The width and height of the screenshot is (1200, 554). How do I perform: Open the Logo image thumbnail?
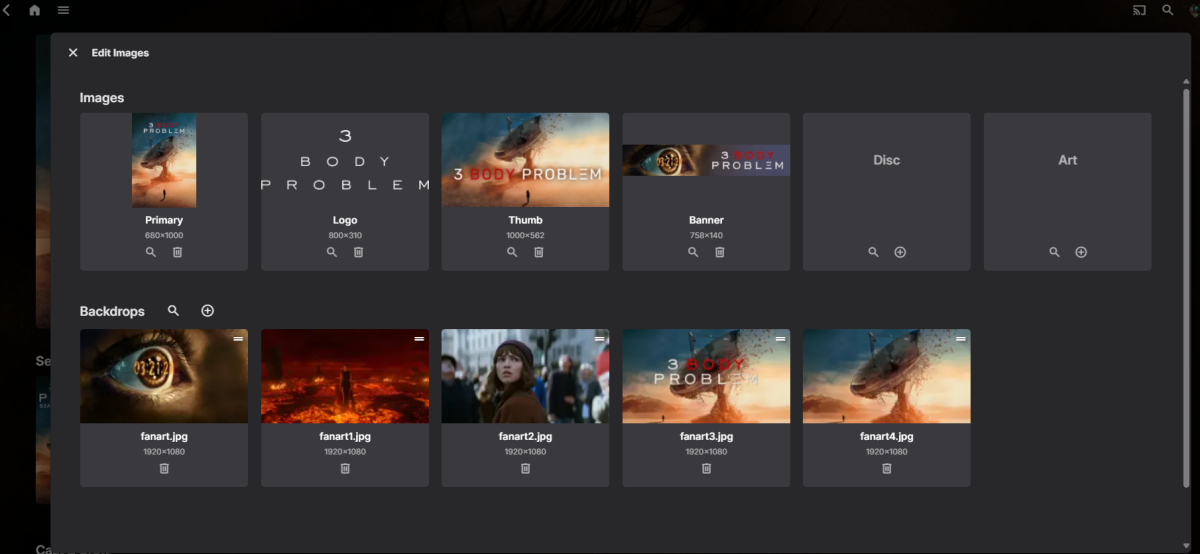click(345, 160)
